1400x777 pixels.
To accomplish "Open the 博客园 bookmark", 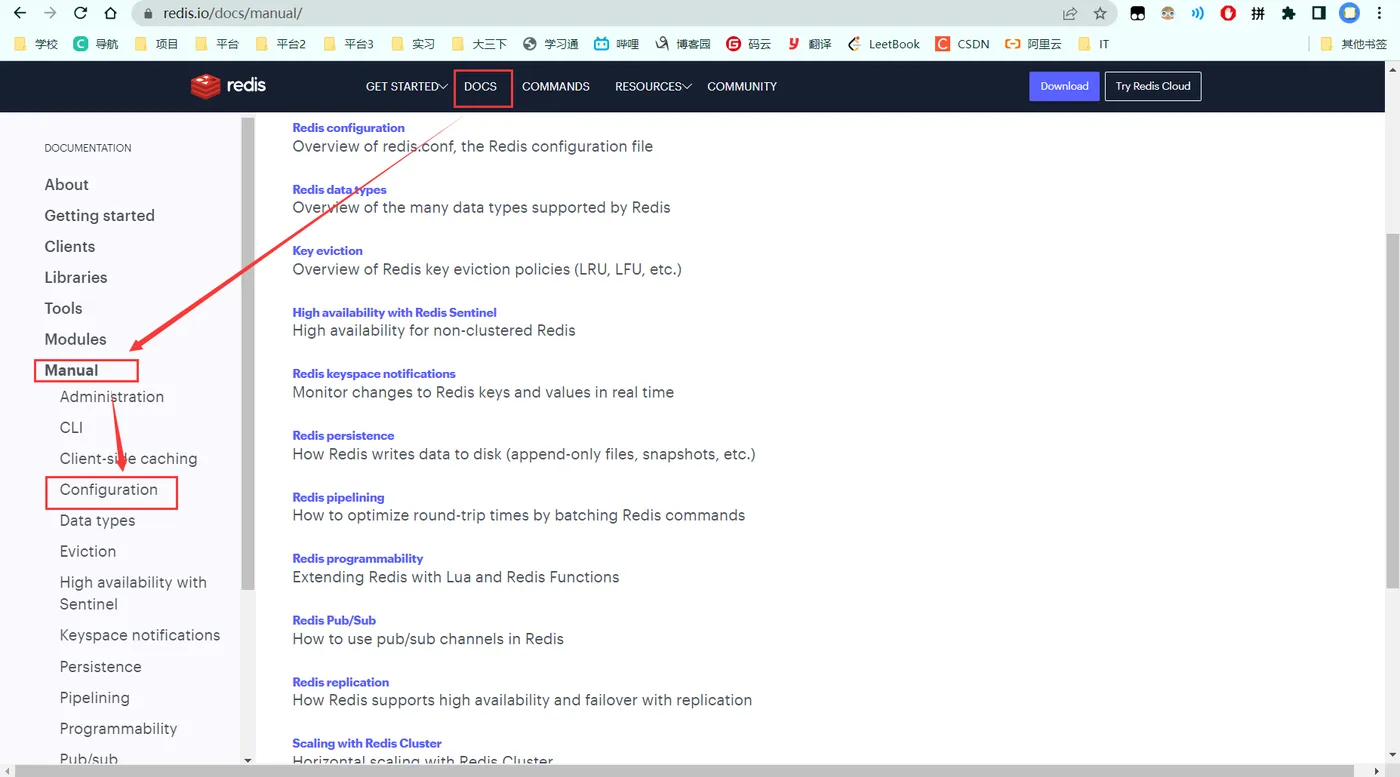I will point(682,44).
